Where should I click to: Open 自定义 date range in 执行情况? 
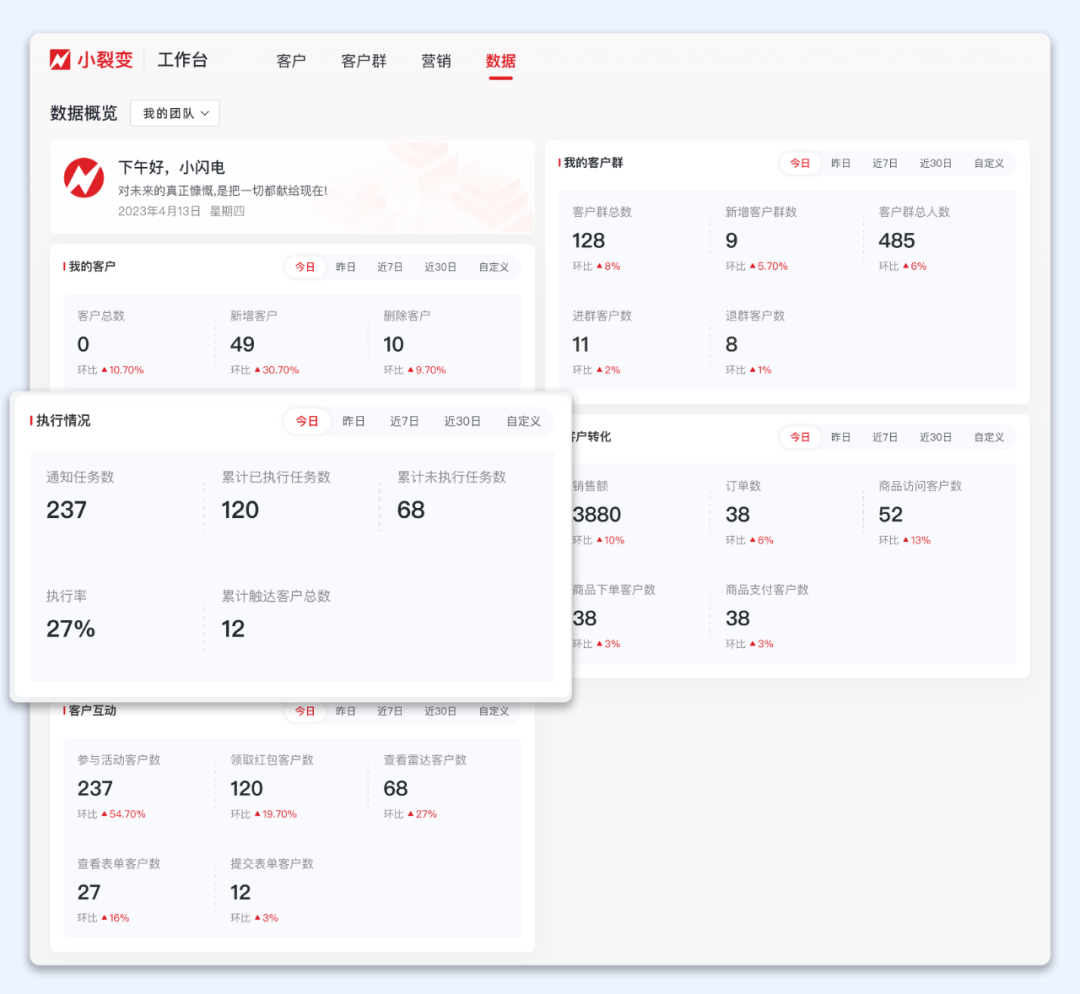point(523,421)
